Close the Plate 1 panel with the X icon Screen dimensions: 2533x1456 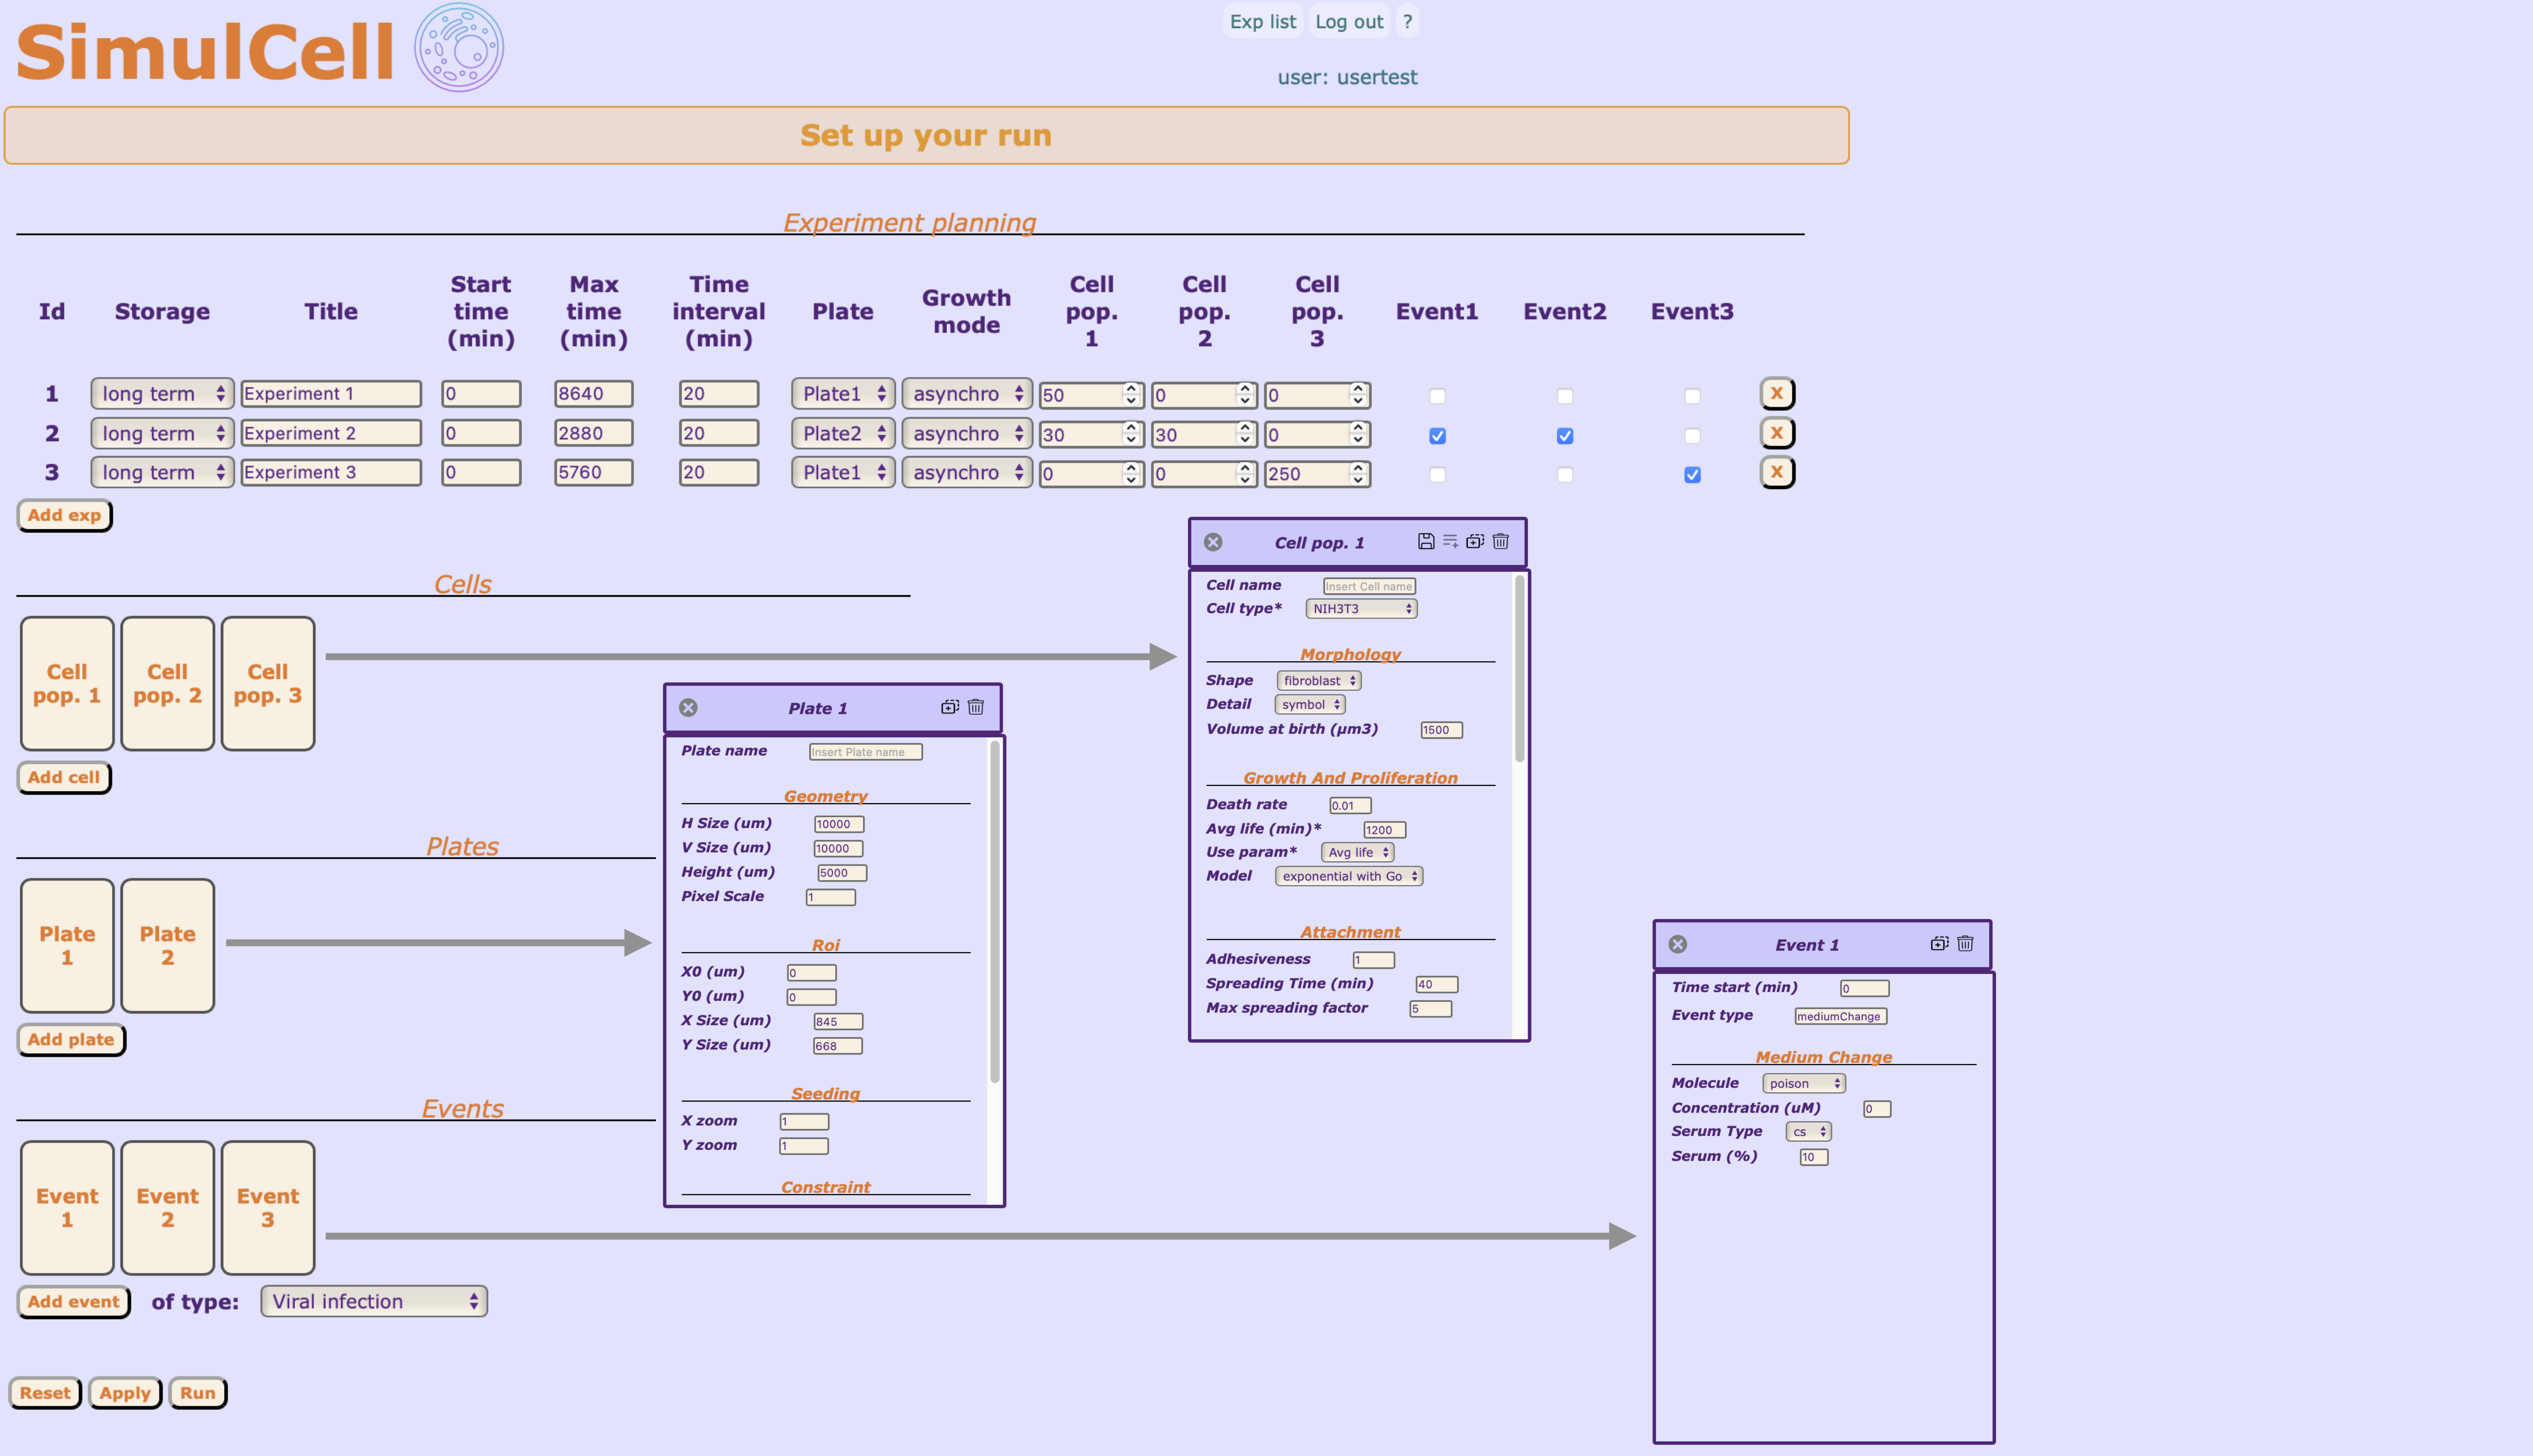click(x=688, y=707)
